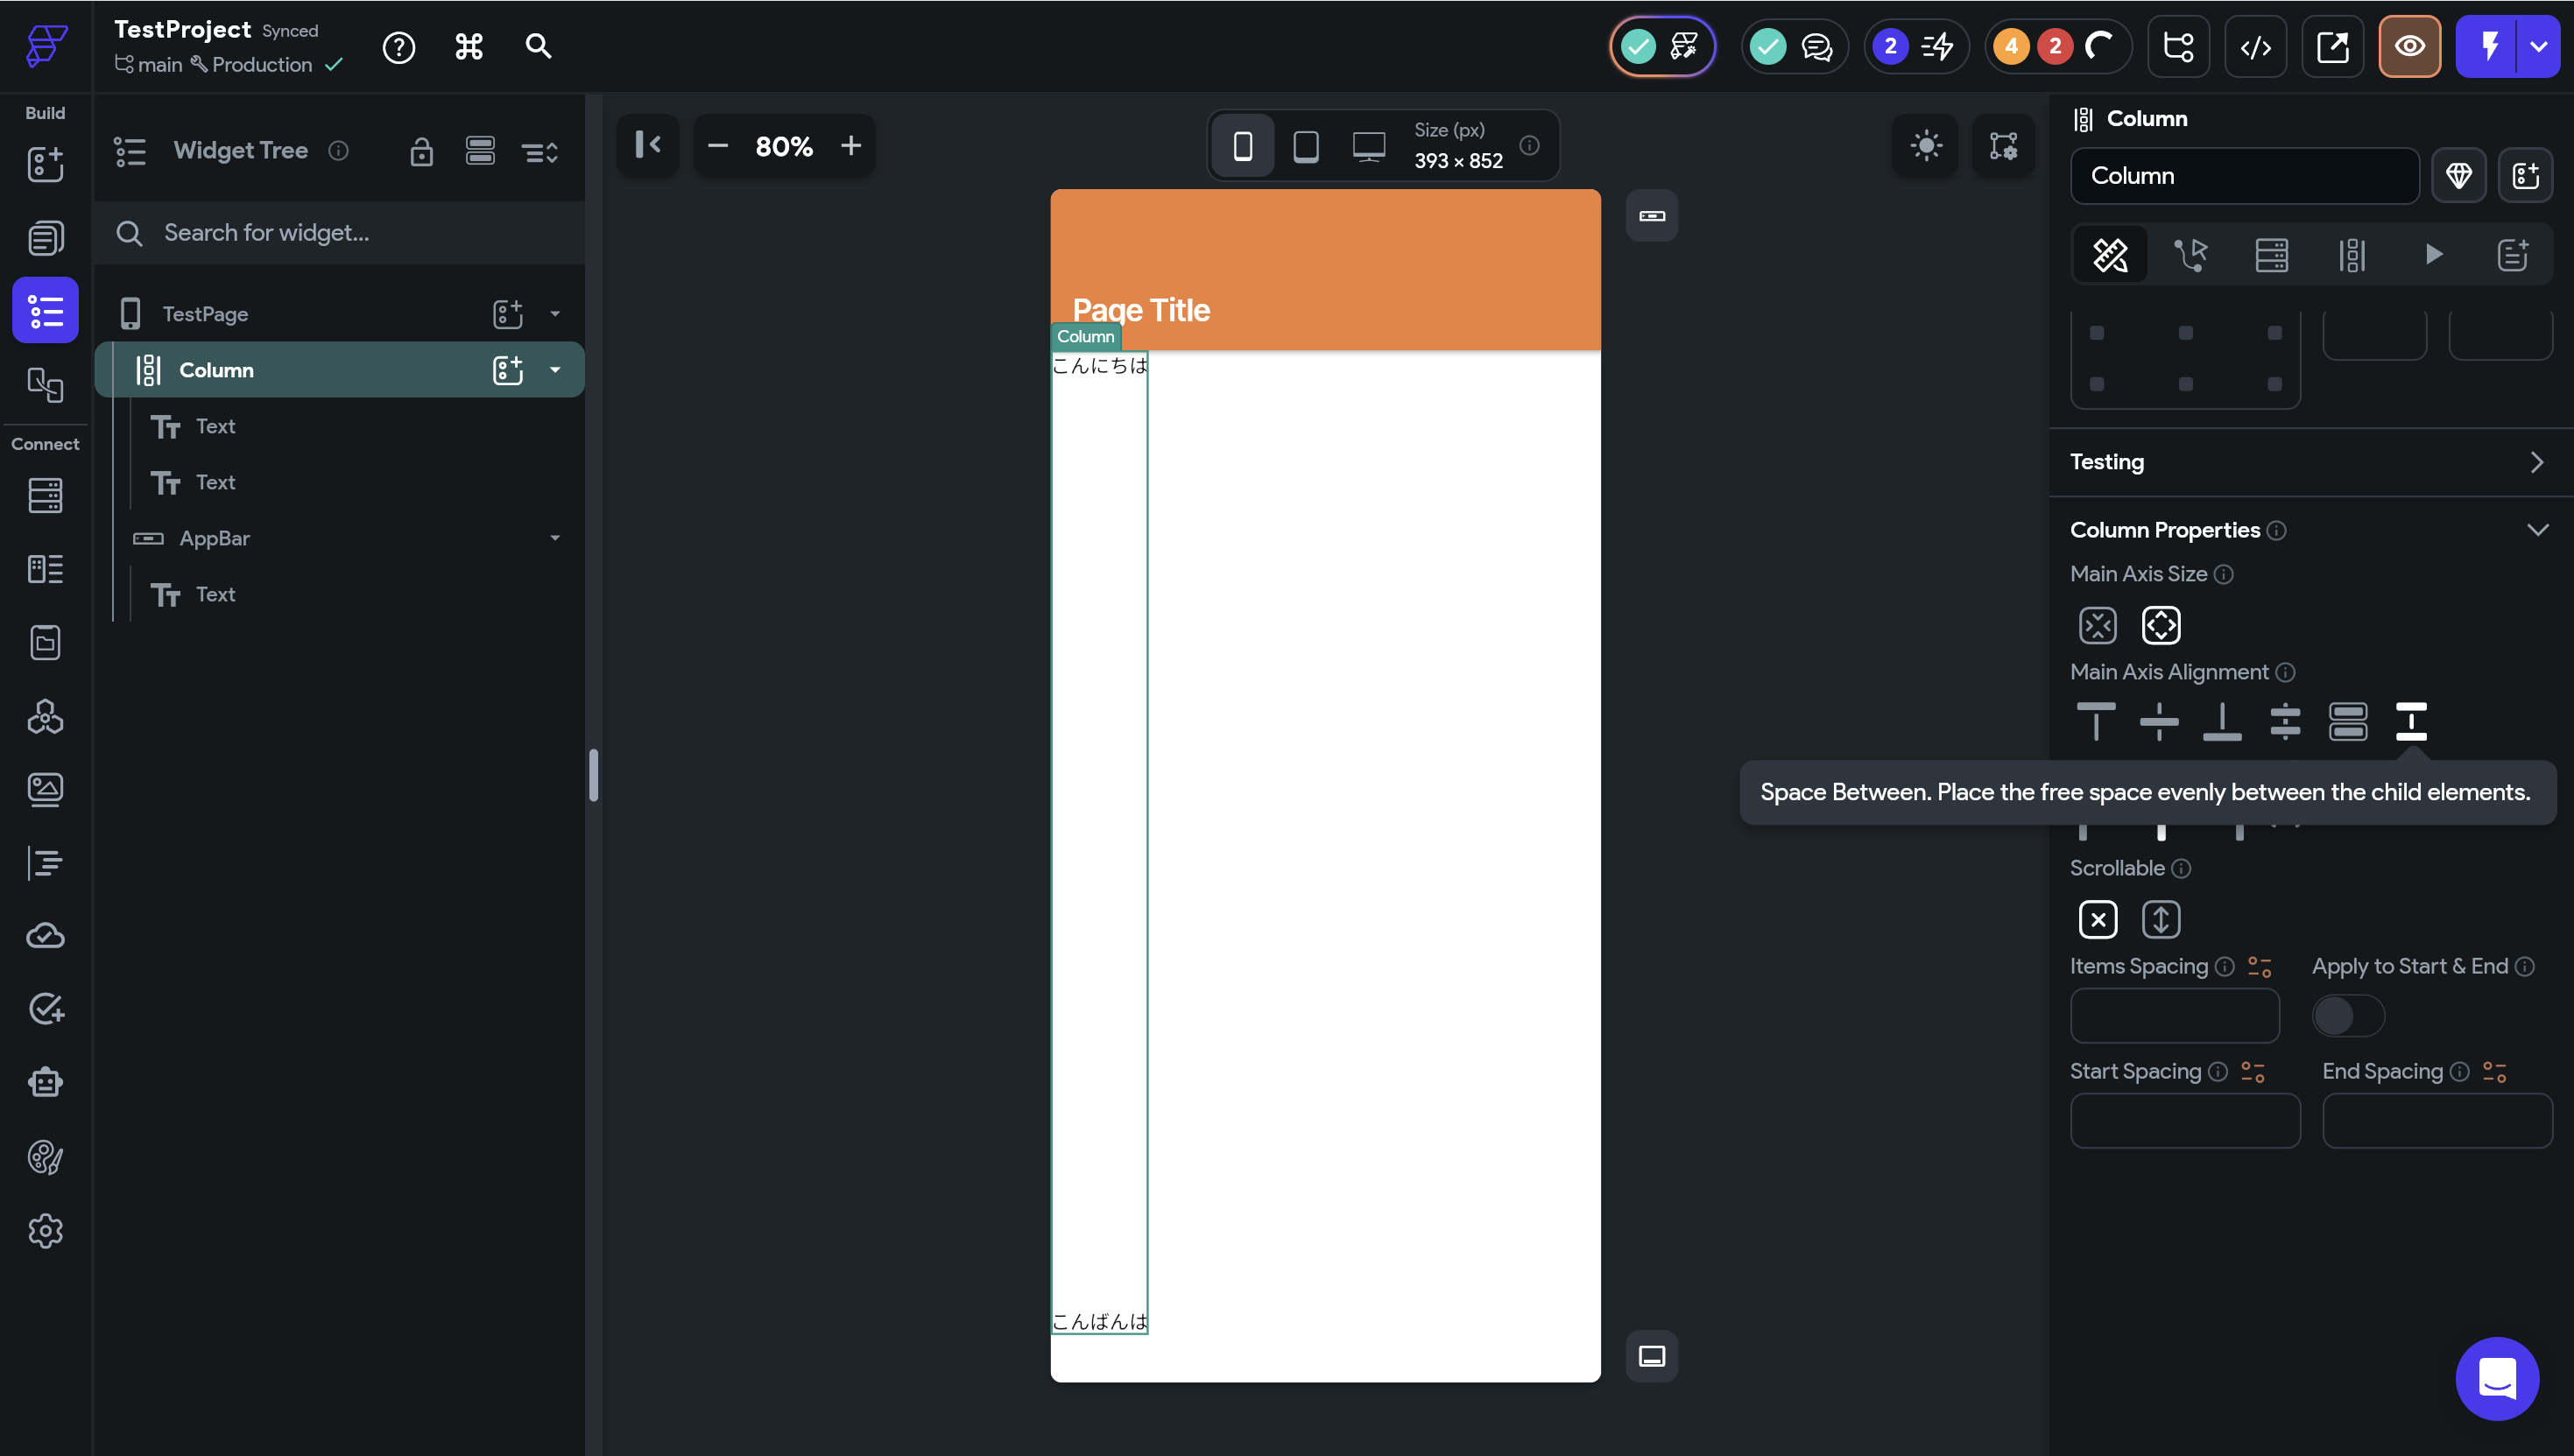The width and height of the screenshot is (2574, 1456).
Task: Click the Items Spacing input box
Action: click(x=2174, y=1016)
